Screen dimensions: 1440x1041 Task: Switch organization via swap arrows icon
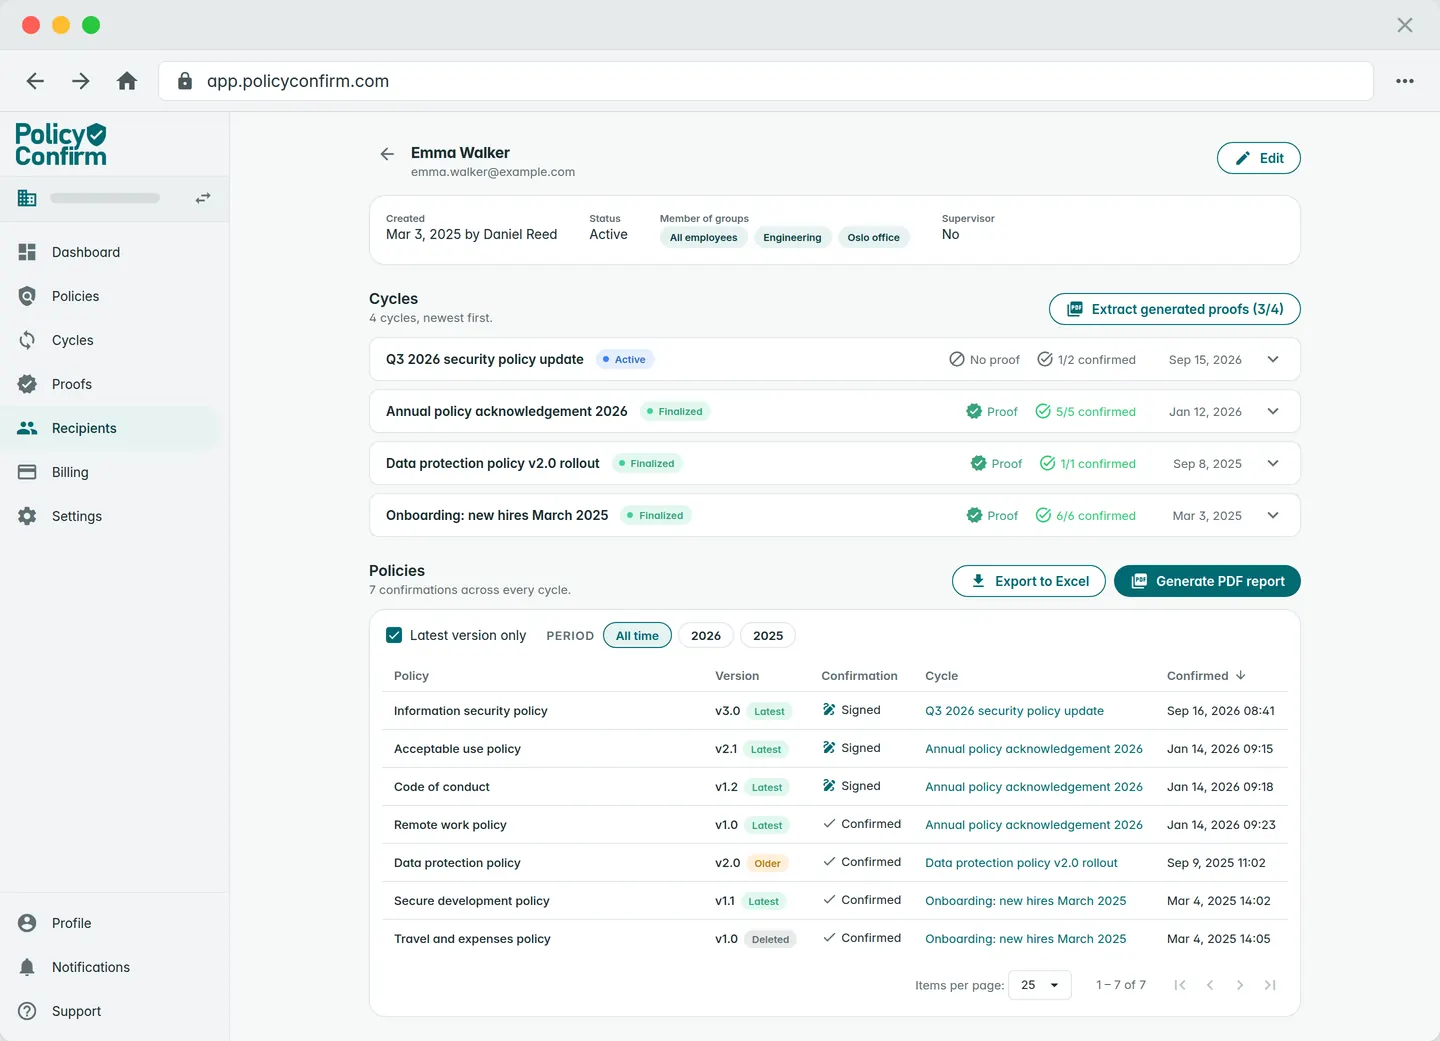point(203,198)
